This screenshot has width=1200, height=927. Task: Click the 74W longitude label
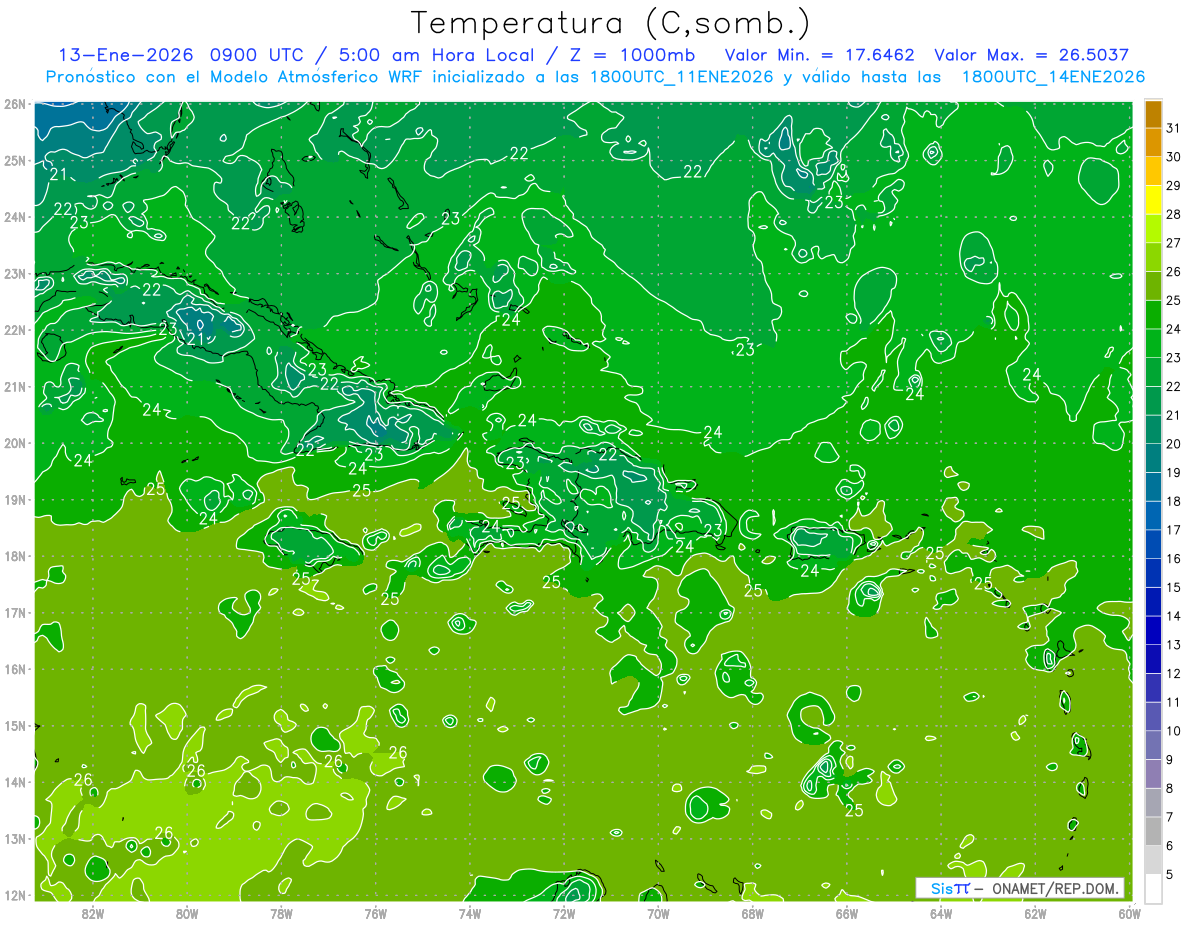click(x=470, y=913)
